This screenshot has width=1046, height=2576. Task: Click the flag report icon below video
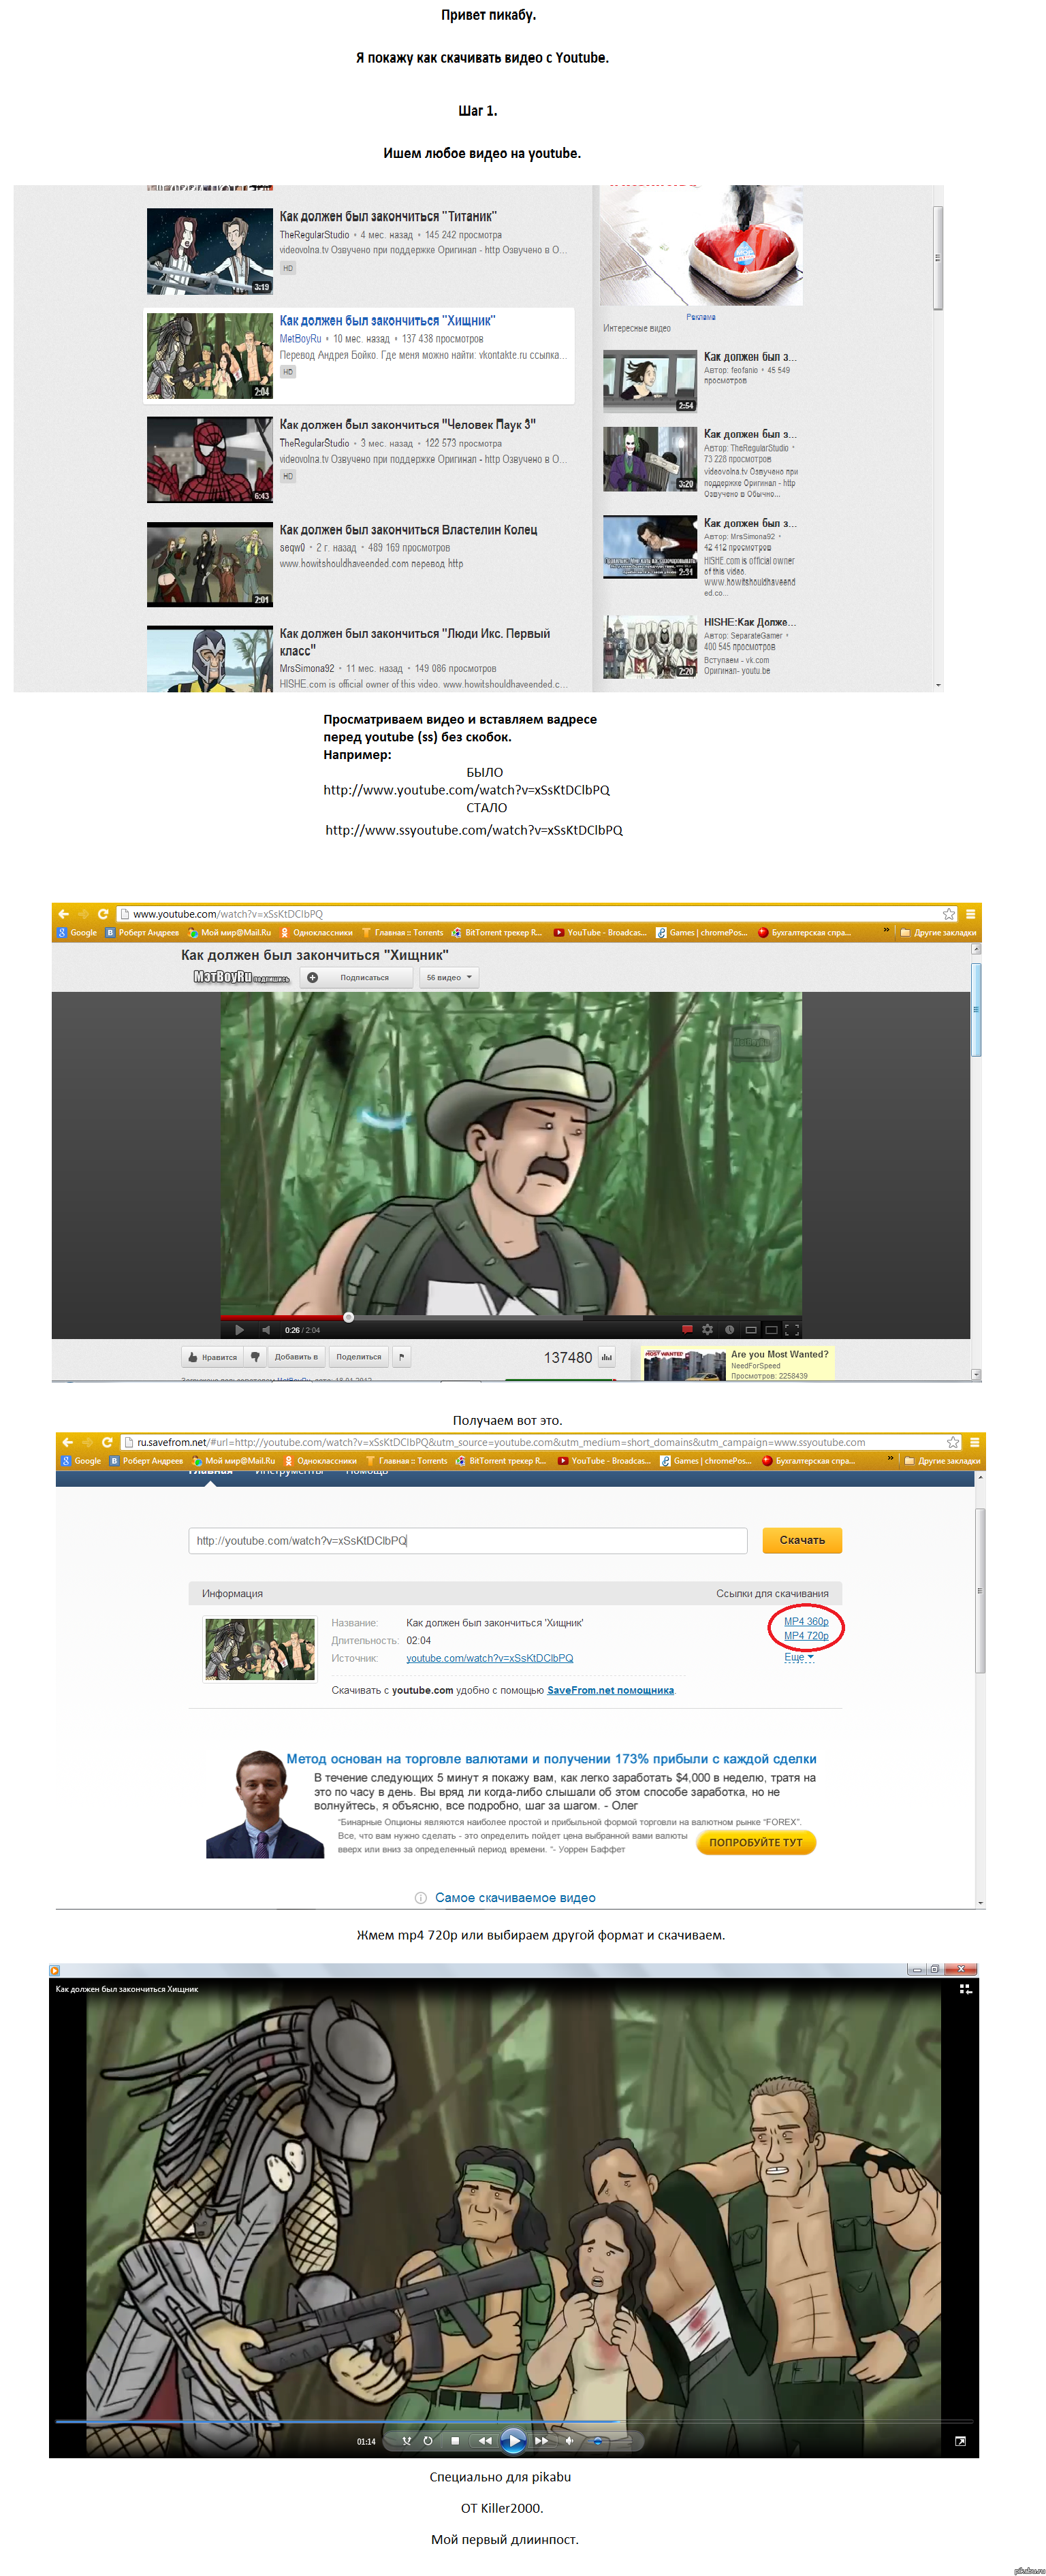click(402, 1357)
